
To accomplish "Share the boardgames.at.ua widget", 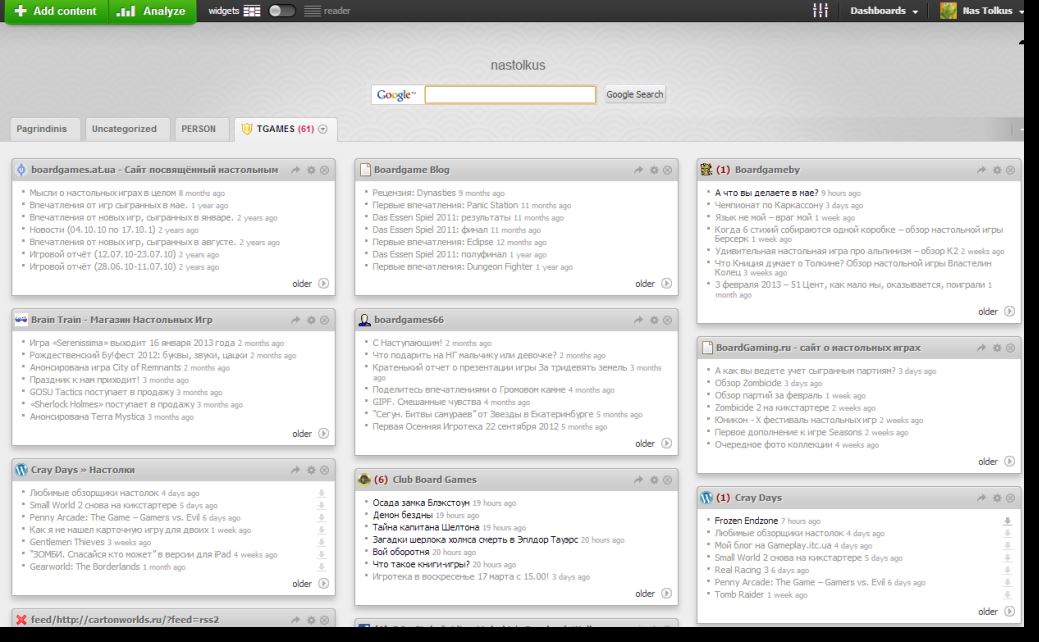I will tap(296, 170).
